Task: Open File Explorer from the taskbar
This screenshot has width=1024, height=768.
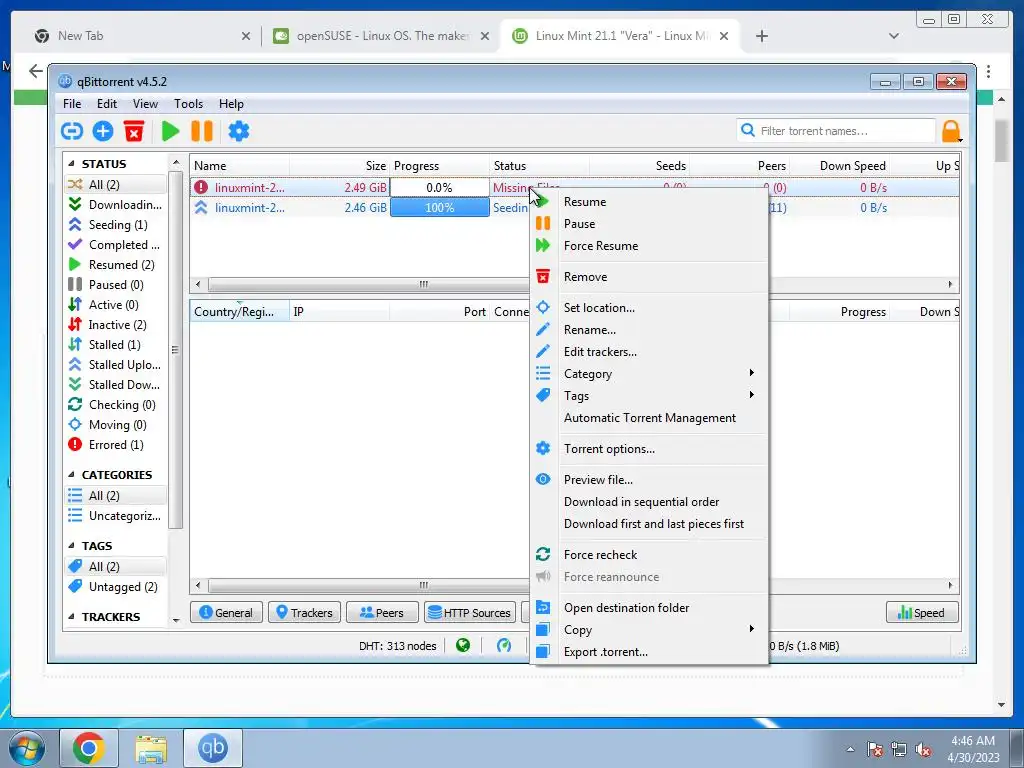Action: (151, 748)
